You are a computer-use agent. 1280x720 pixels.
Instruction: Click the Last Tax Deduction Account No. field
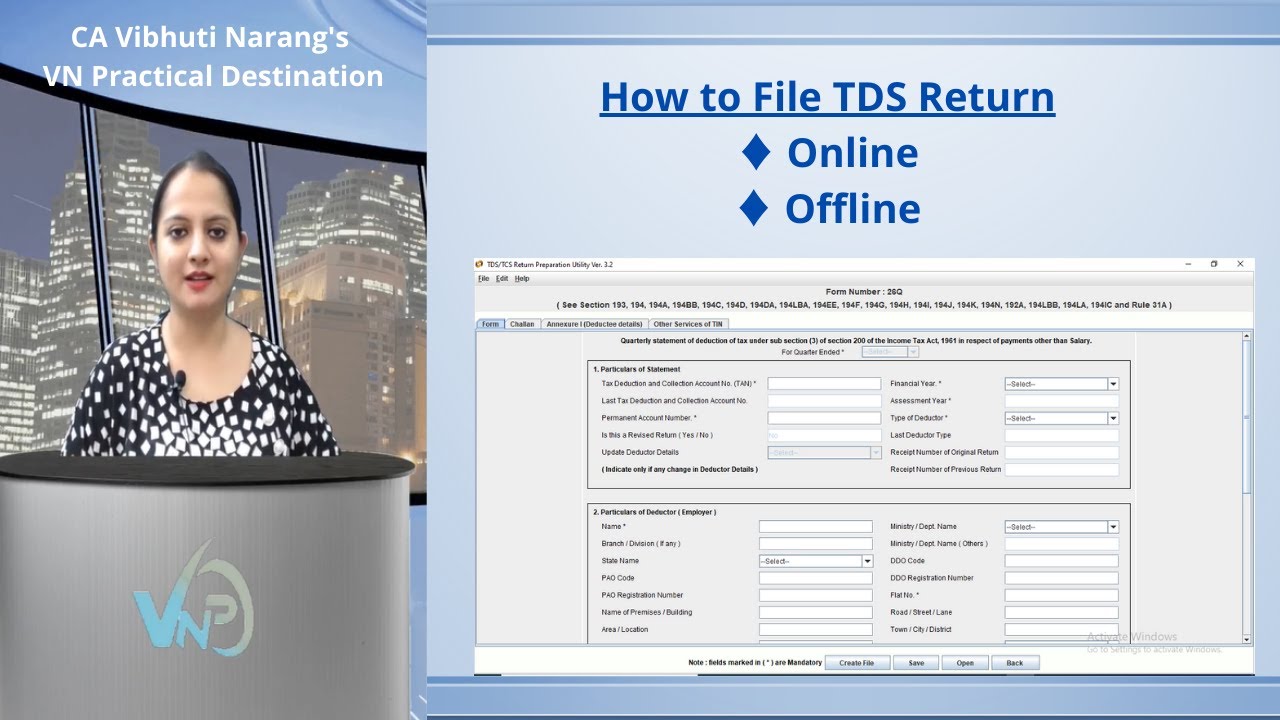pyautogui.click(x=824, y=401)
